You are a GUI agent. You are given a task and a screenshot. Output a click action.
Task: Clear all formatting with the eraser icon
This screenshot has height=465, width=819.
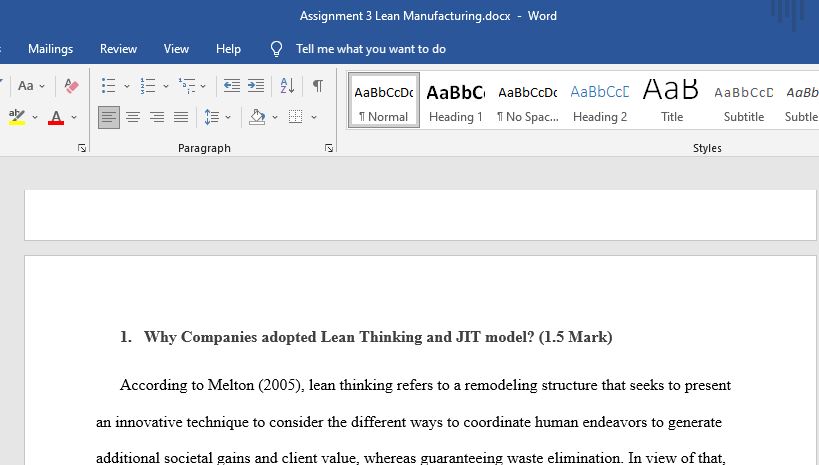(x=71, y=86)
